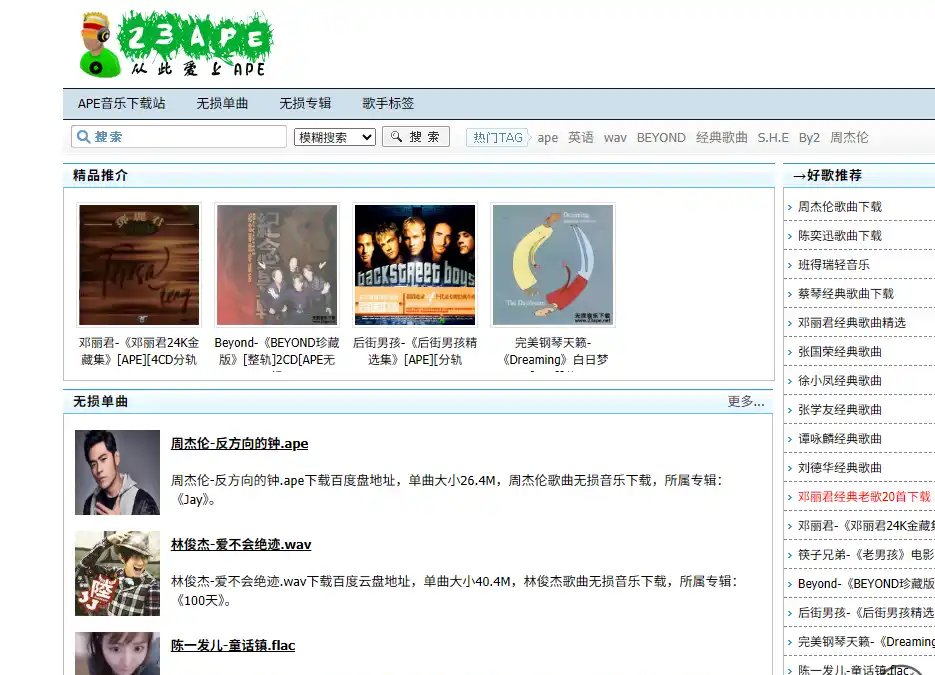Viewport: 935px width, 675px height.
Task: Open the 邓丽君24K金藏集 album cover
Action: 139,265
